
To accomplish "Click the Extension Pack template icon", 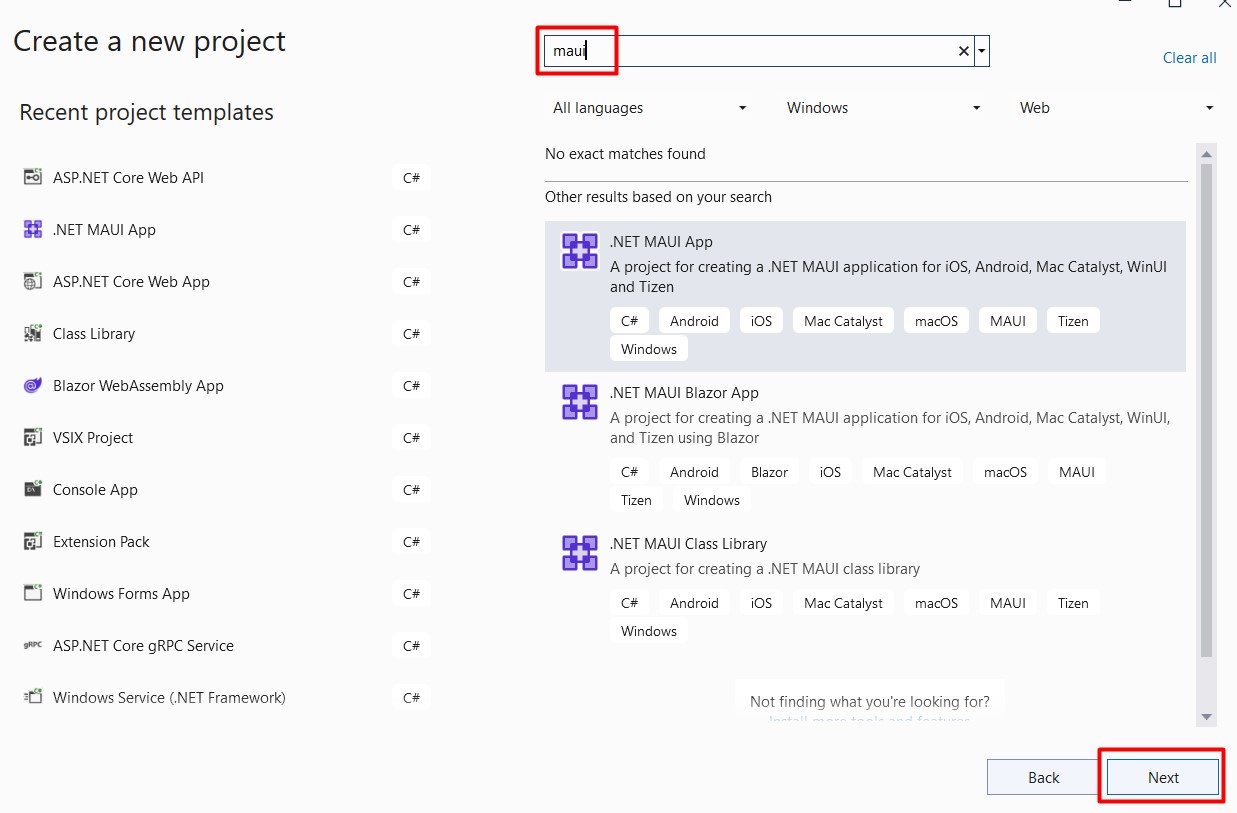I will click(32, 541).
